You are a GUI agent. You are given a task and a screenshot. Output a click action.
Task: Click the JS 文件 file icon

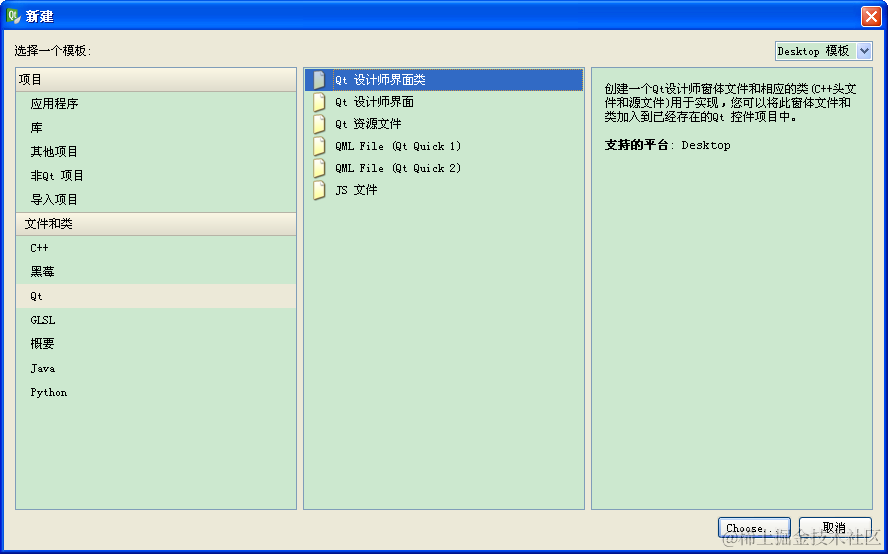(319, 190)
